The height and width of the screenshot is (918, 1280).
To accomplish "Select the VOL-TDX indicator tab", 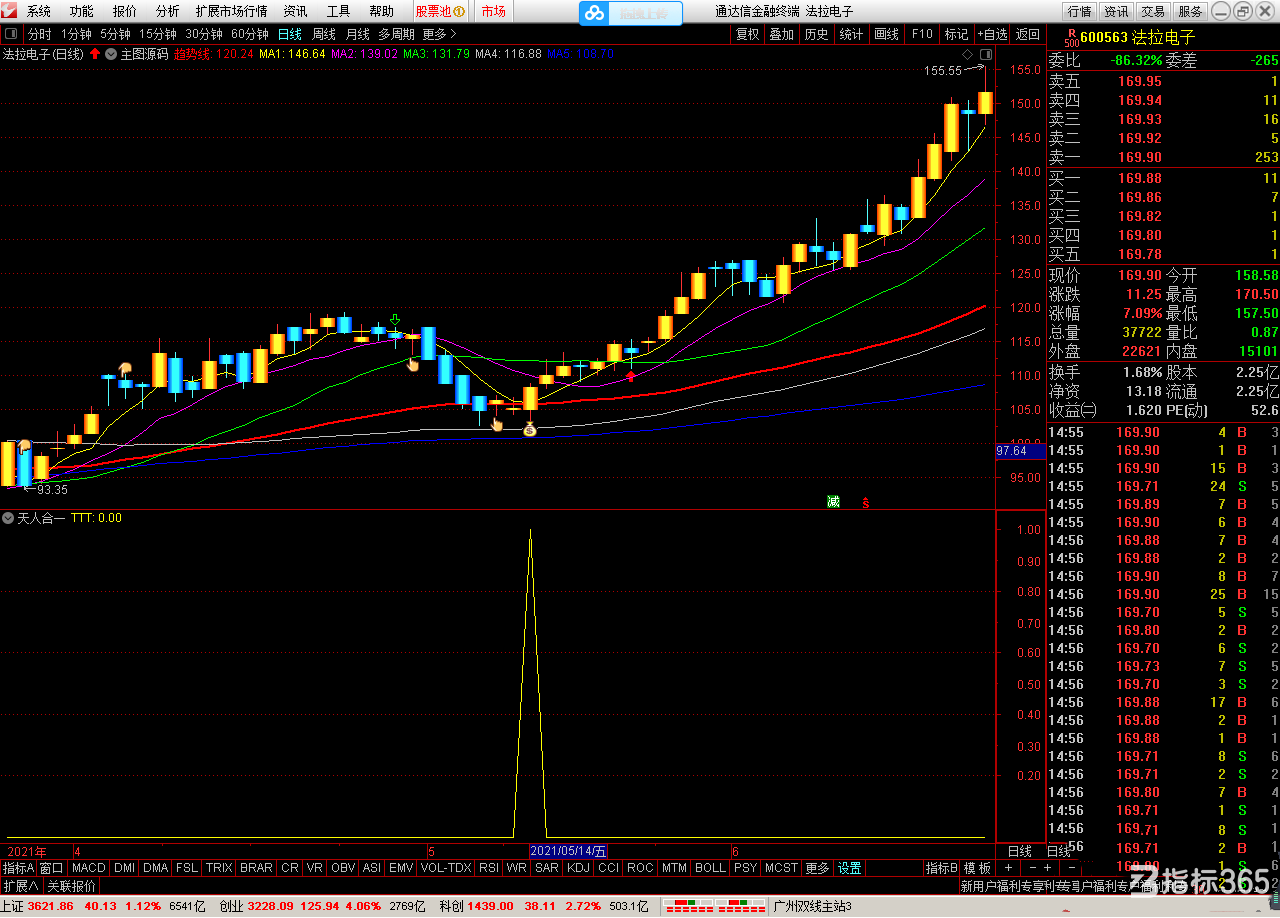I will 446,868.
